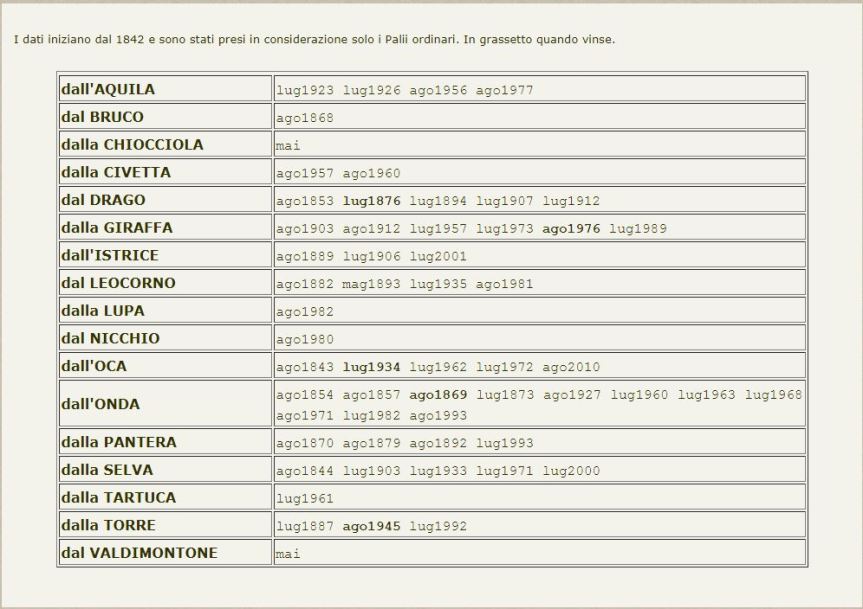Select the bold ago1945 Torre entry
Viewport: 863px width, 609px height.
tap(371, 526)
